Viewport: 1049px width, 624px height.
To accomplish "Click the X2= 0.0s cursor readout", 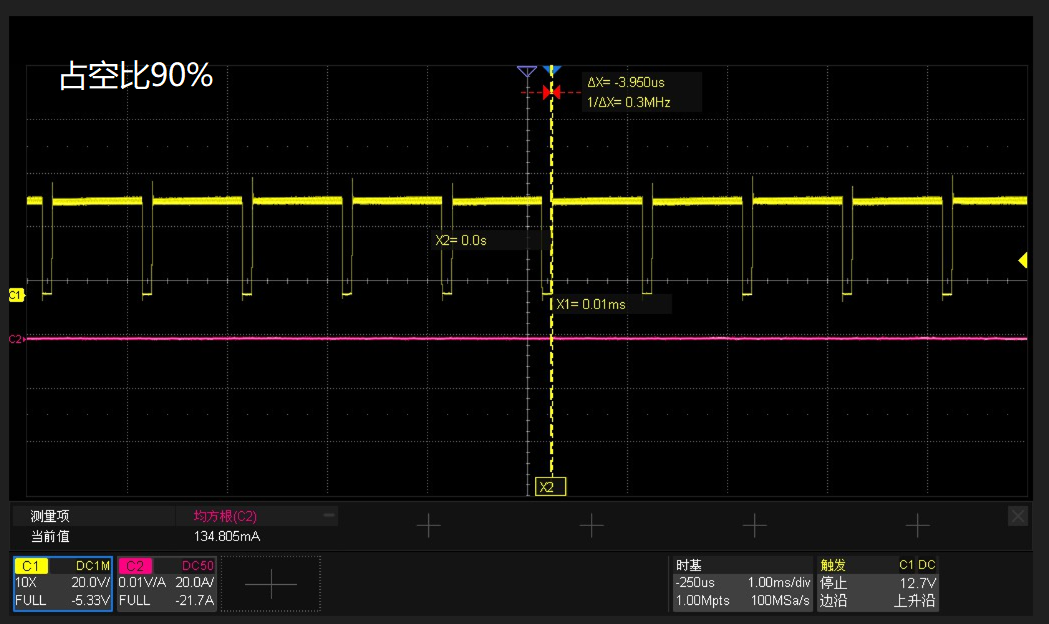I will click(x=461, y=240).
